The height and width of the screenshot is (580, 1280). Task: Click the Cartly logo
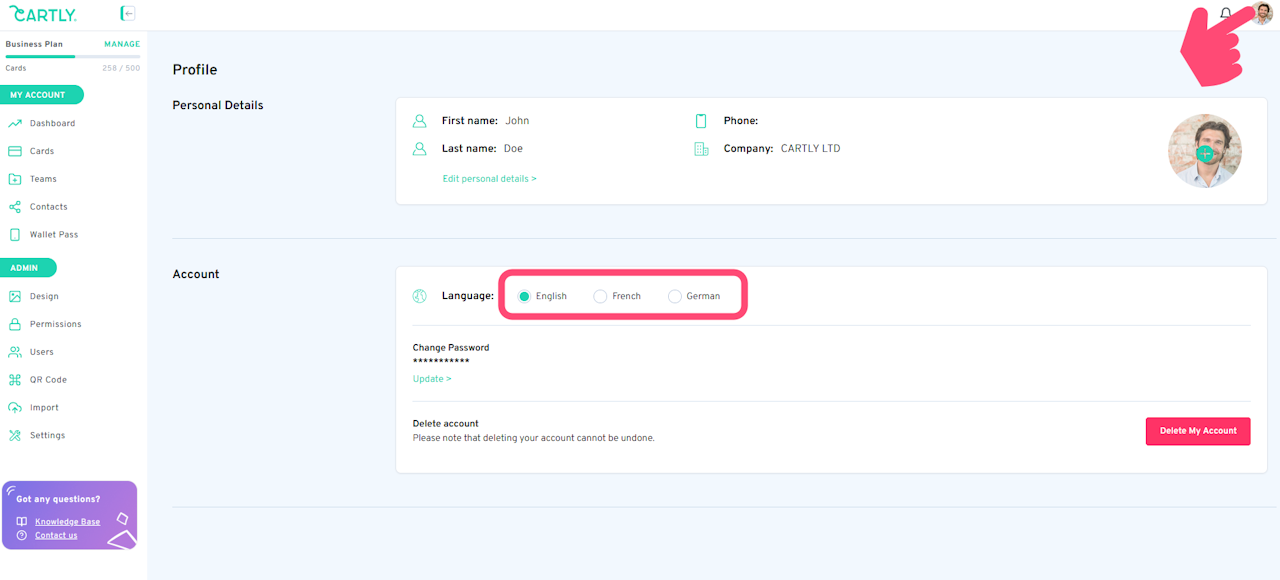tap(43, 14)
